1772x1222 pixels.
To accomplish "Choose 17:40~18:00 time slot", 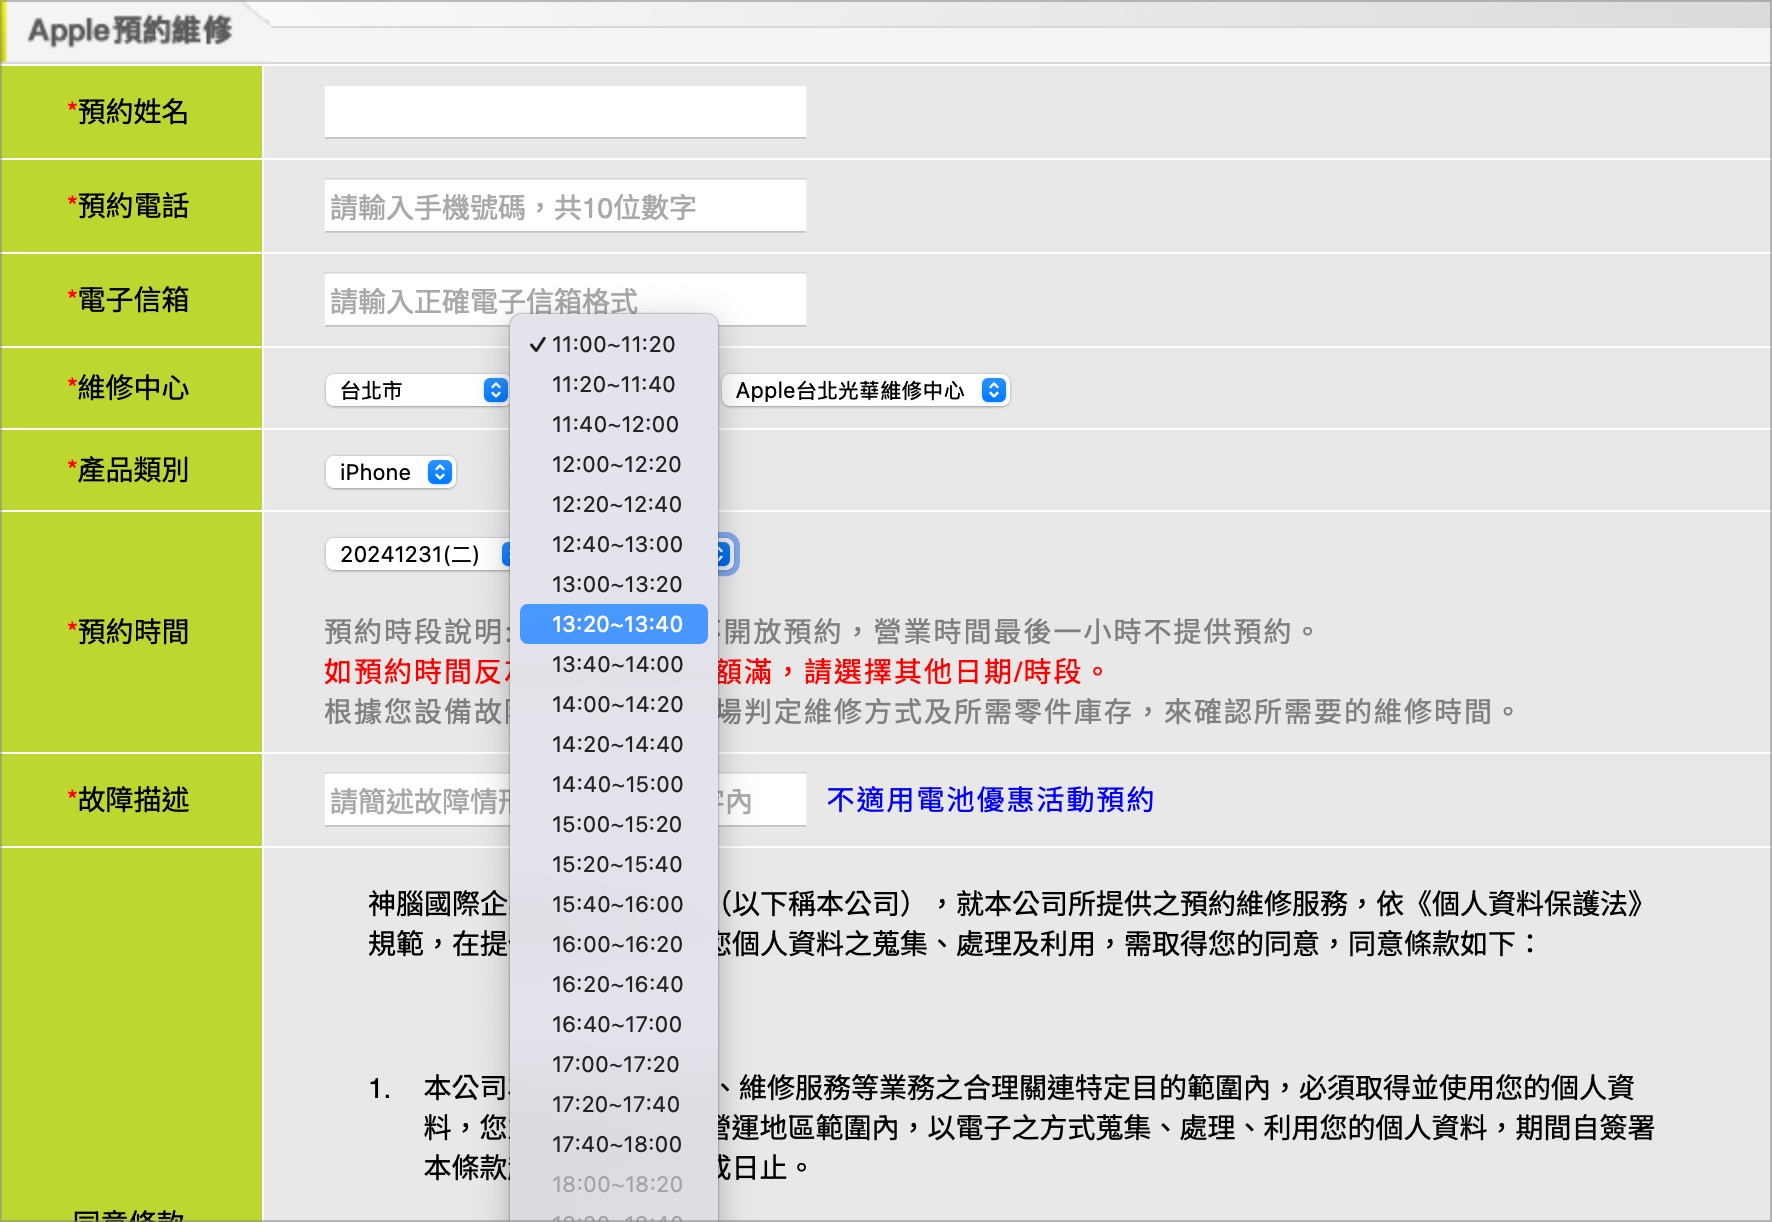I will point(613,1144).
